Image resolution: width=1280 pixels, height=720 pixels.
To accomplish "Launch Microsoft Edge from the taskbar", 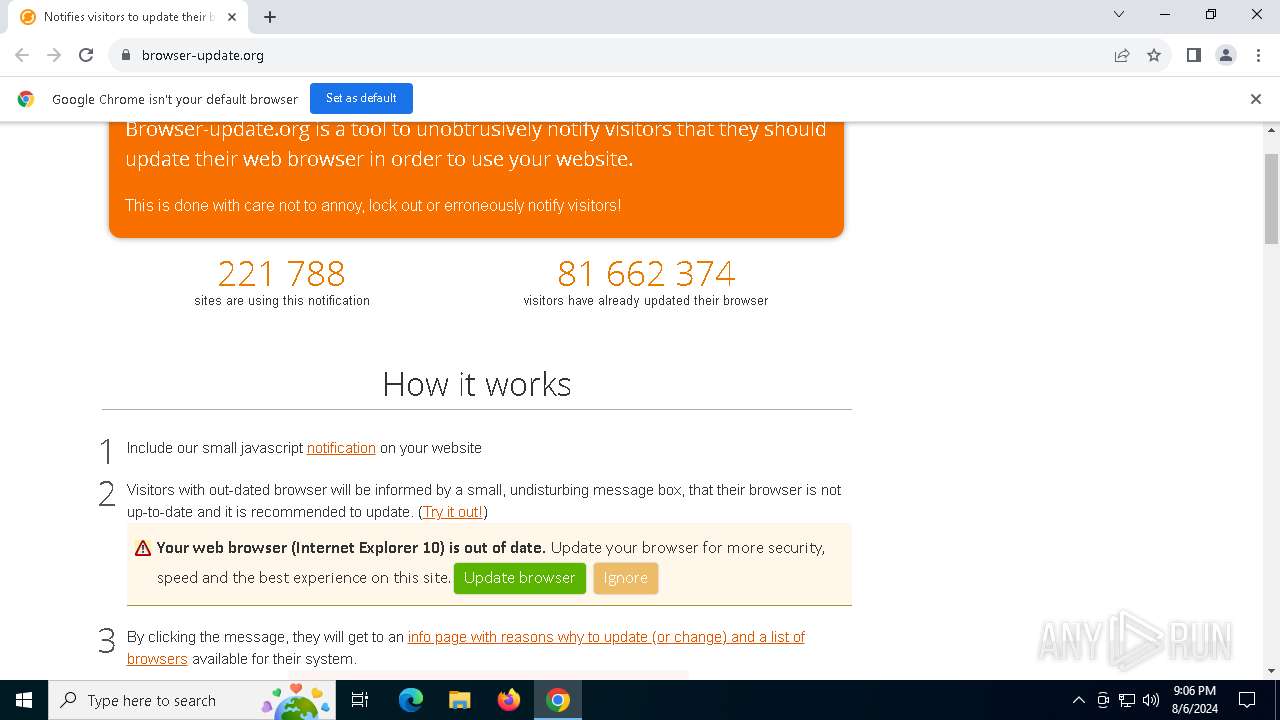I will point(411,700).
